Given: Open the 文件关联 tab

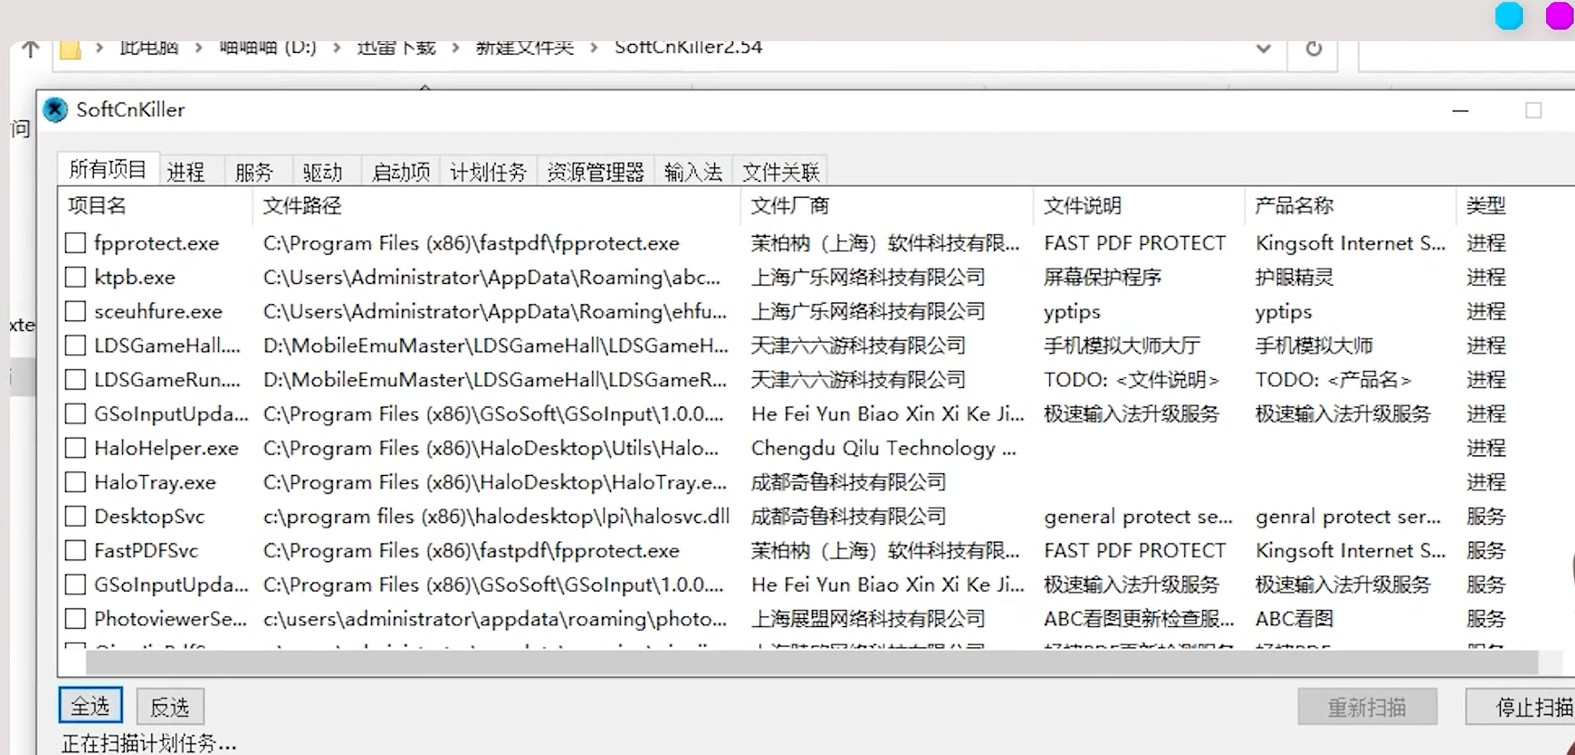Looking at the screenshot, I should (781, 172).
